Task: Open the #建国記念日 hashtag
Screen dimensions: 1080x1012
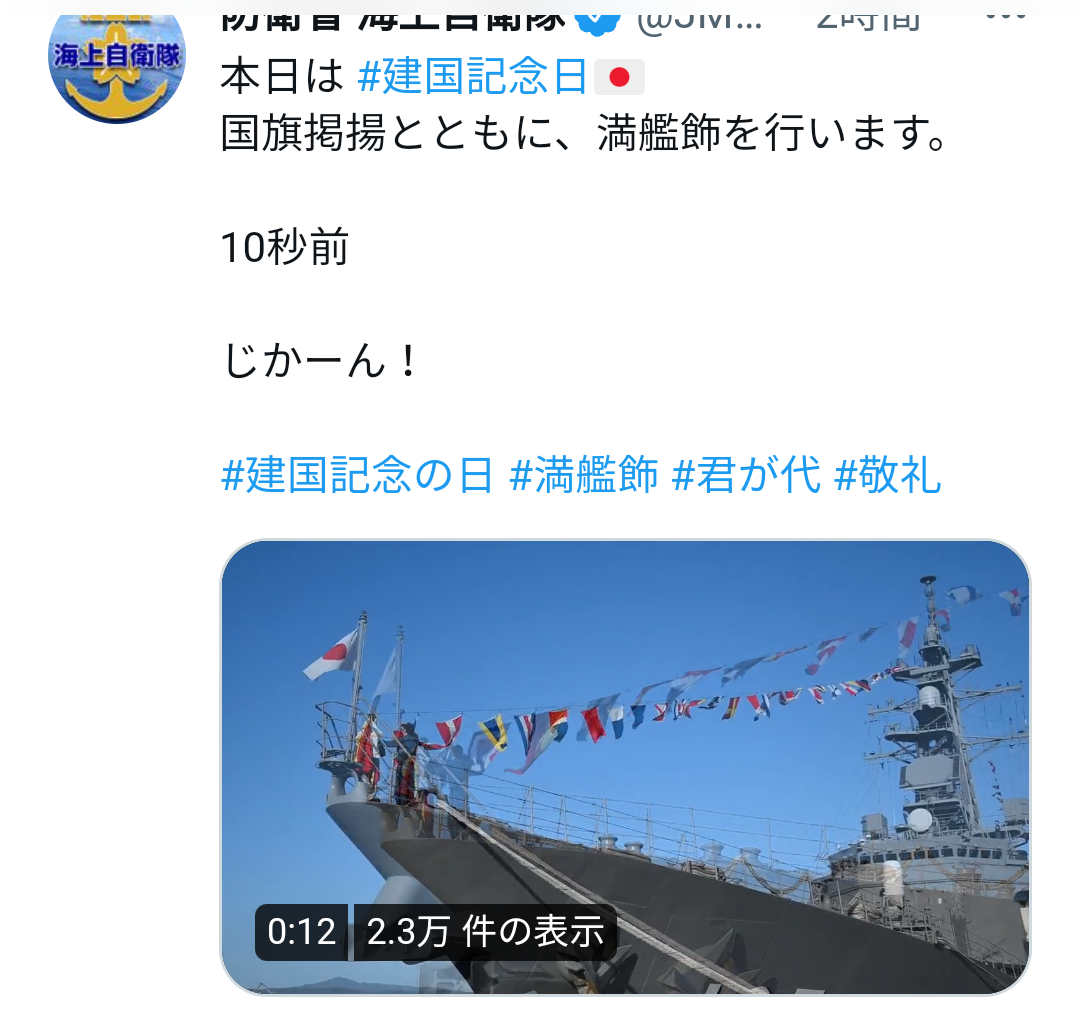Action: (x=472, y=76)
